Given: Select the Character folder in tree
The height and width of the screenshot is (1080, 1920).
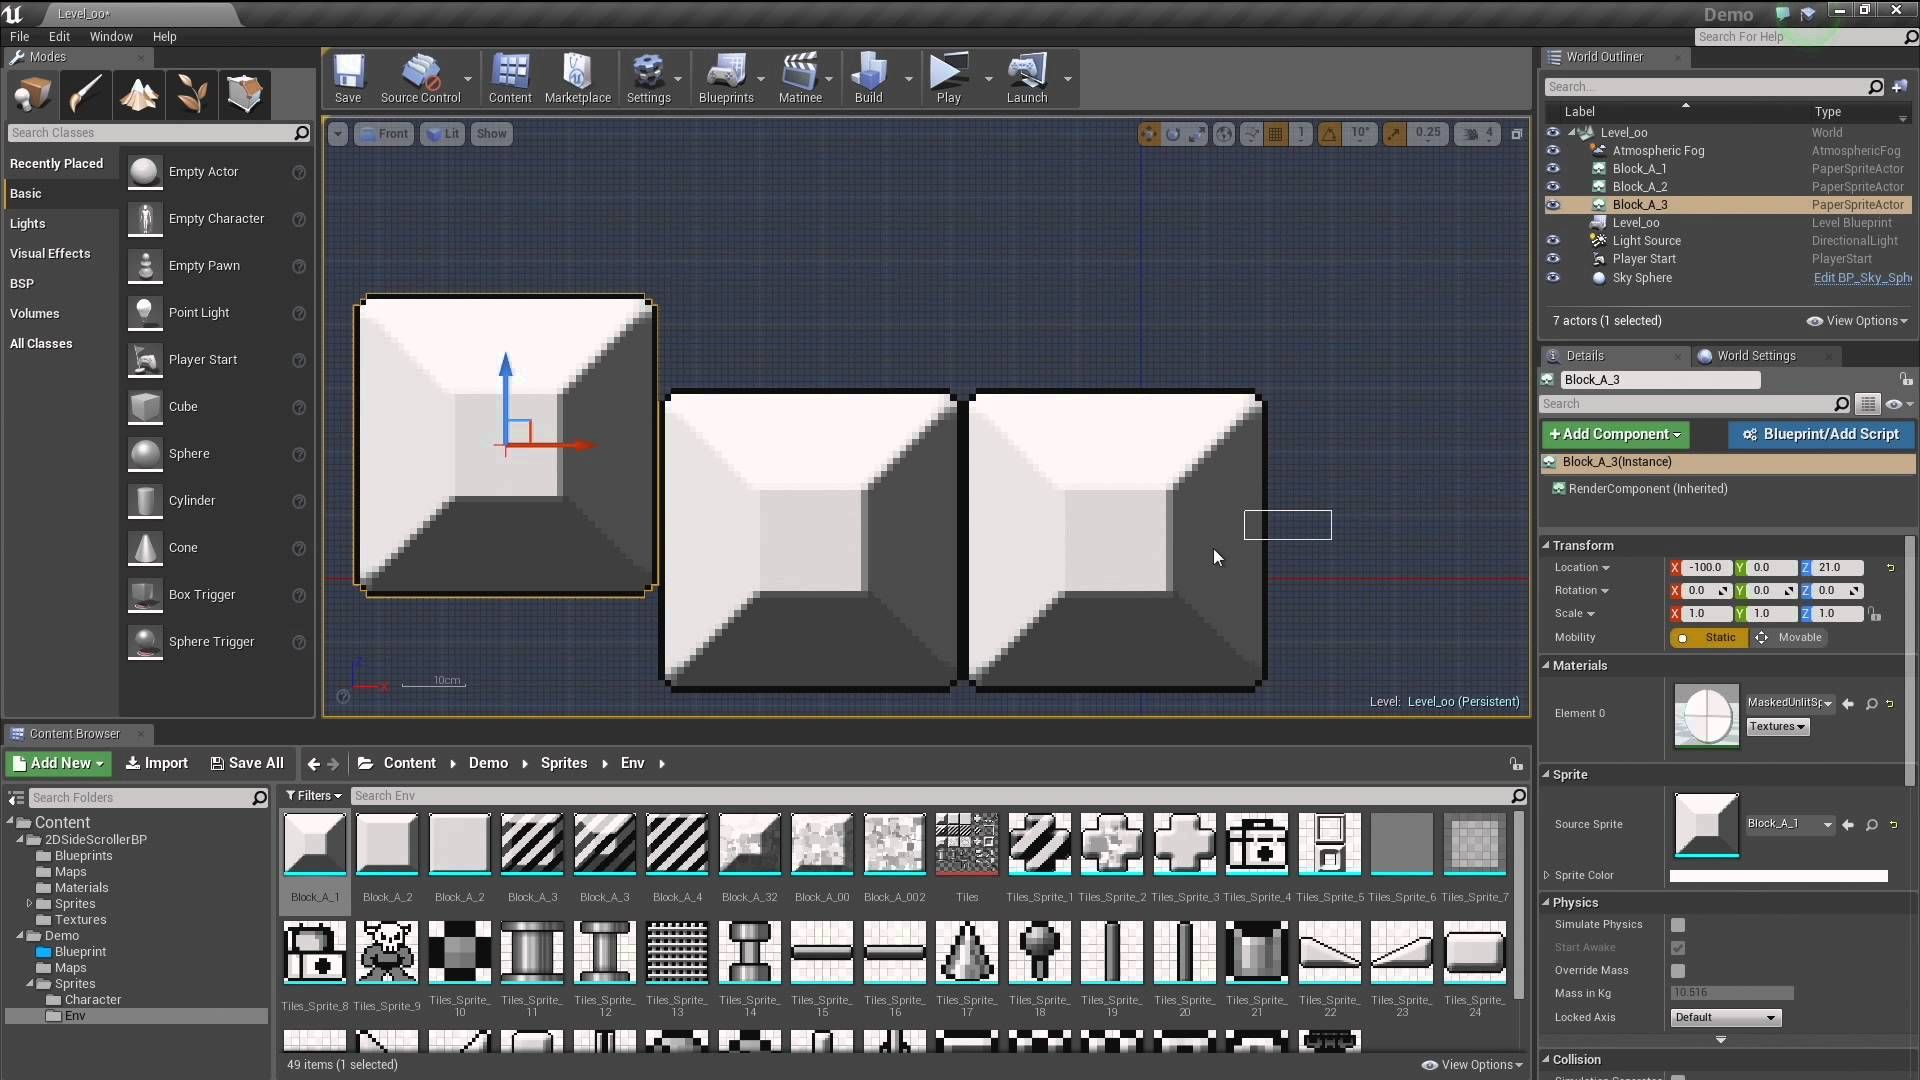Looking at the screenshot, I should (x=92, y=1000).
